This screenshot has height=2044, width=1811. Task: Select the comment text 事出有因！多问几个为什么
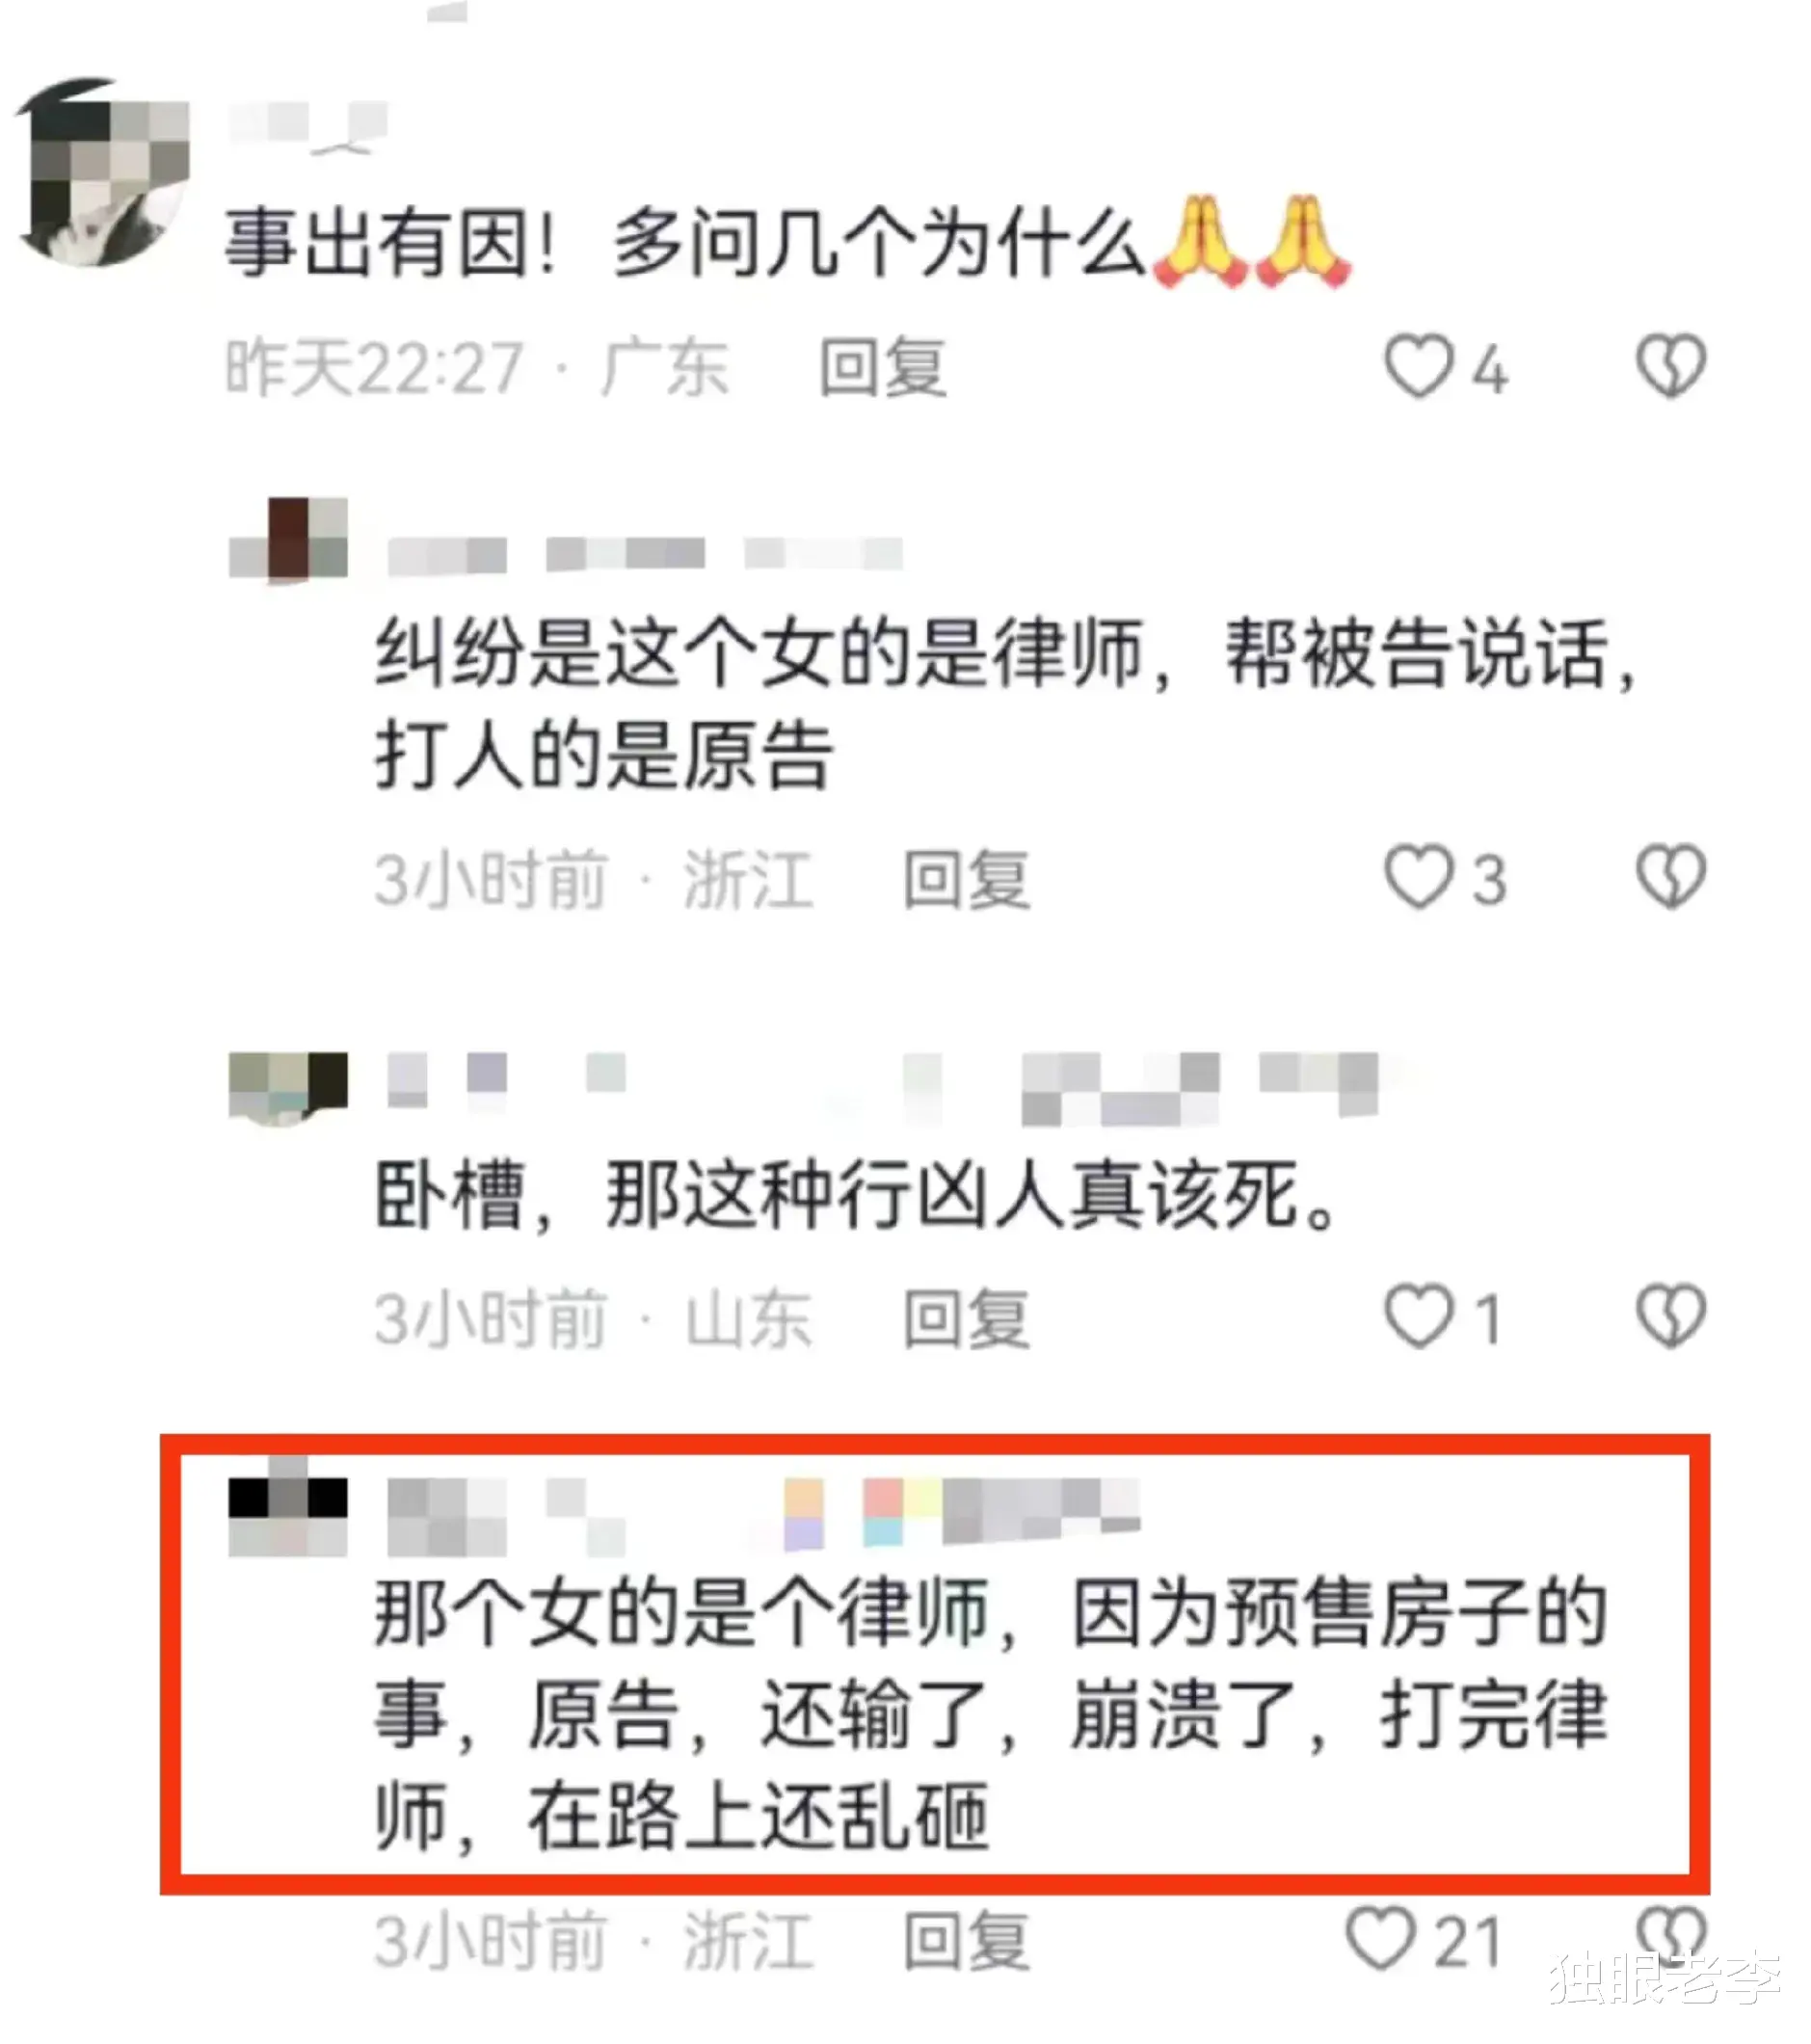pyautogui.click(x=686, y=244)
